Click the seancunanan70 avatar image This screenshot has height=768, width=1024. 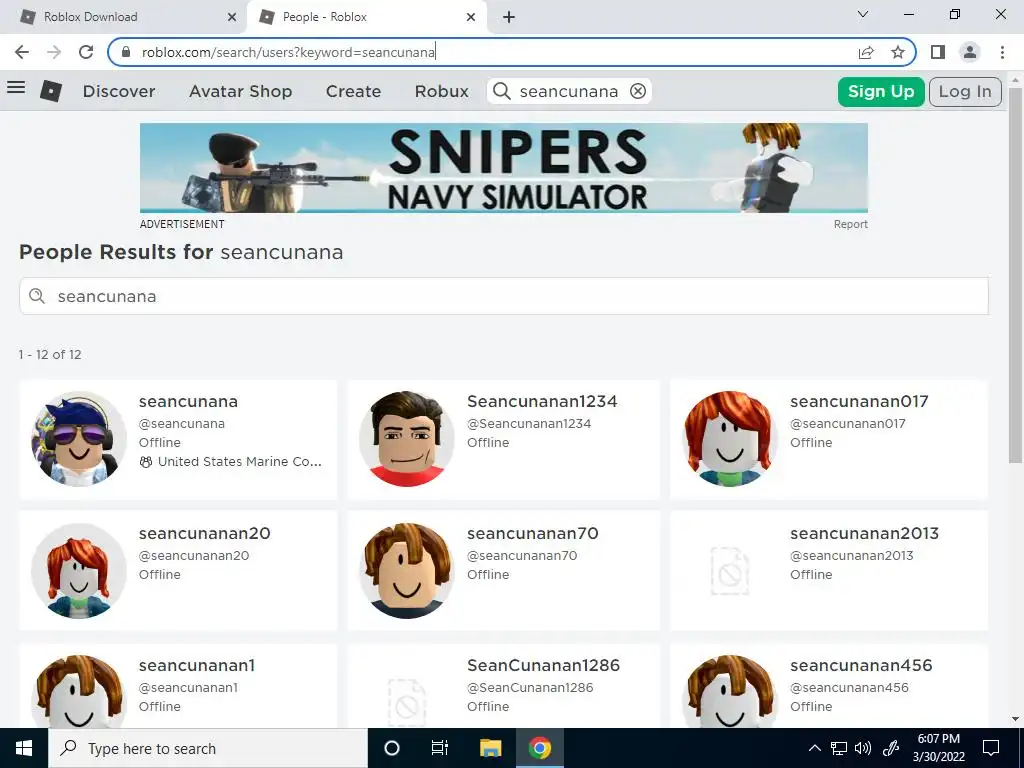406,571
